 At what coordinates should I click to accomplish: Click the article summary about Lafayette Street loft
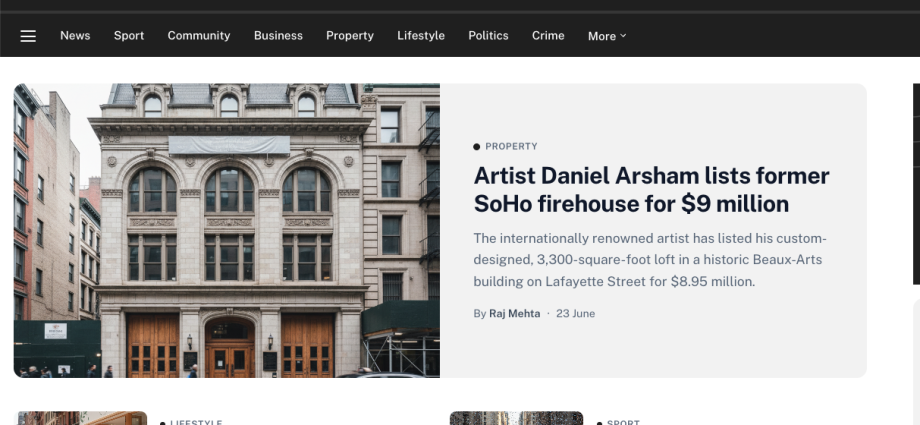(650, 260)
